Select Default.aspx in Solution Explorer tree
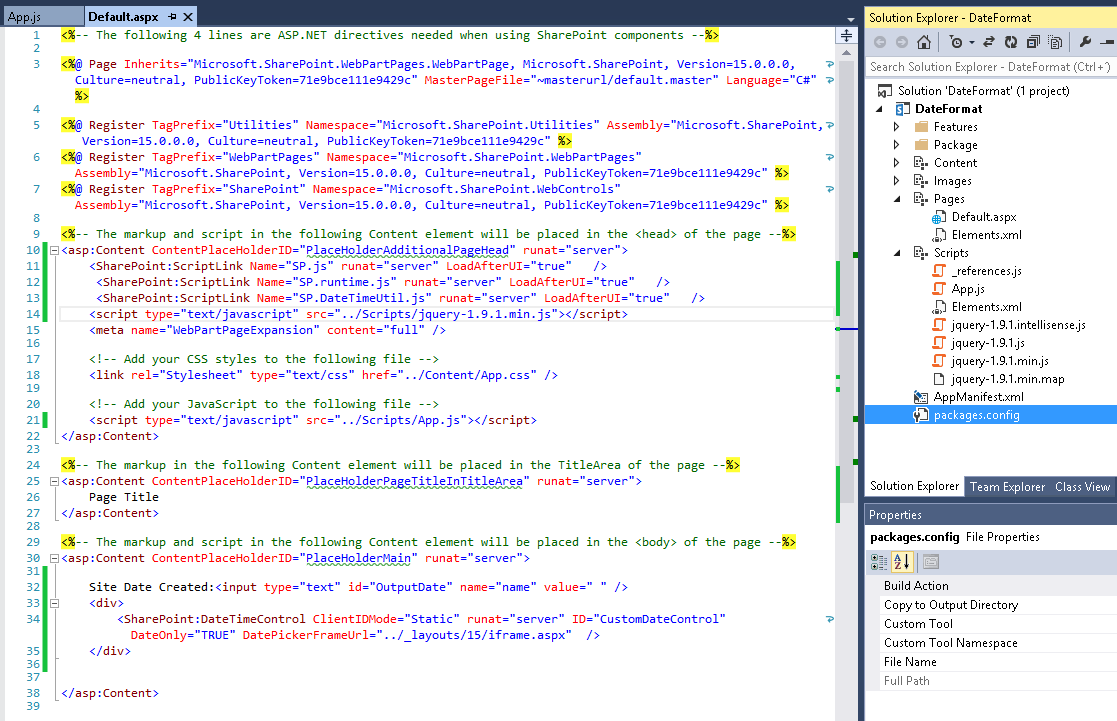This screenshot has height=721, width=1117. (x=984, y=217)
